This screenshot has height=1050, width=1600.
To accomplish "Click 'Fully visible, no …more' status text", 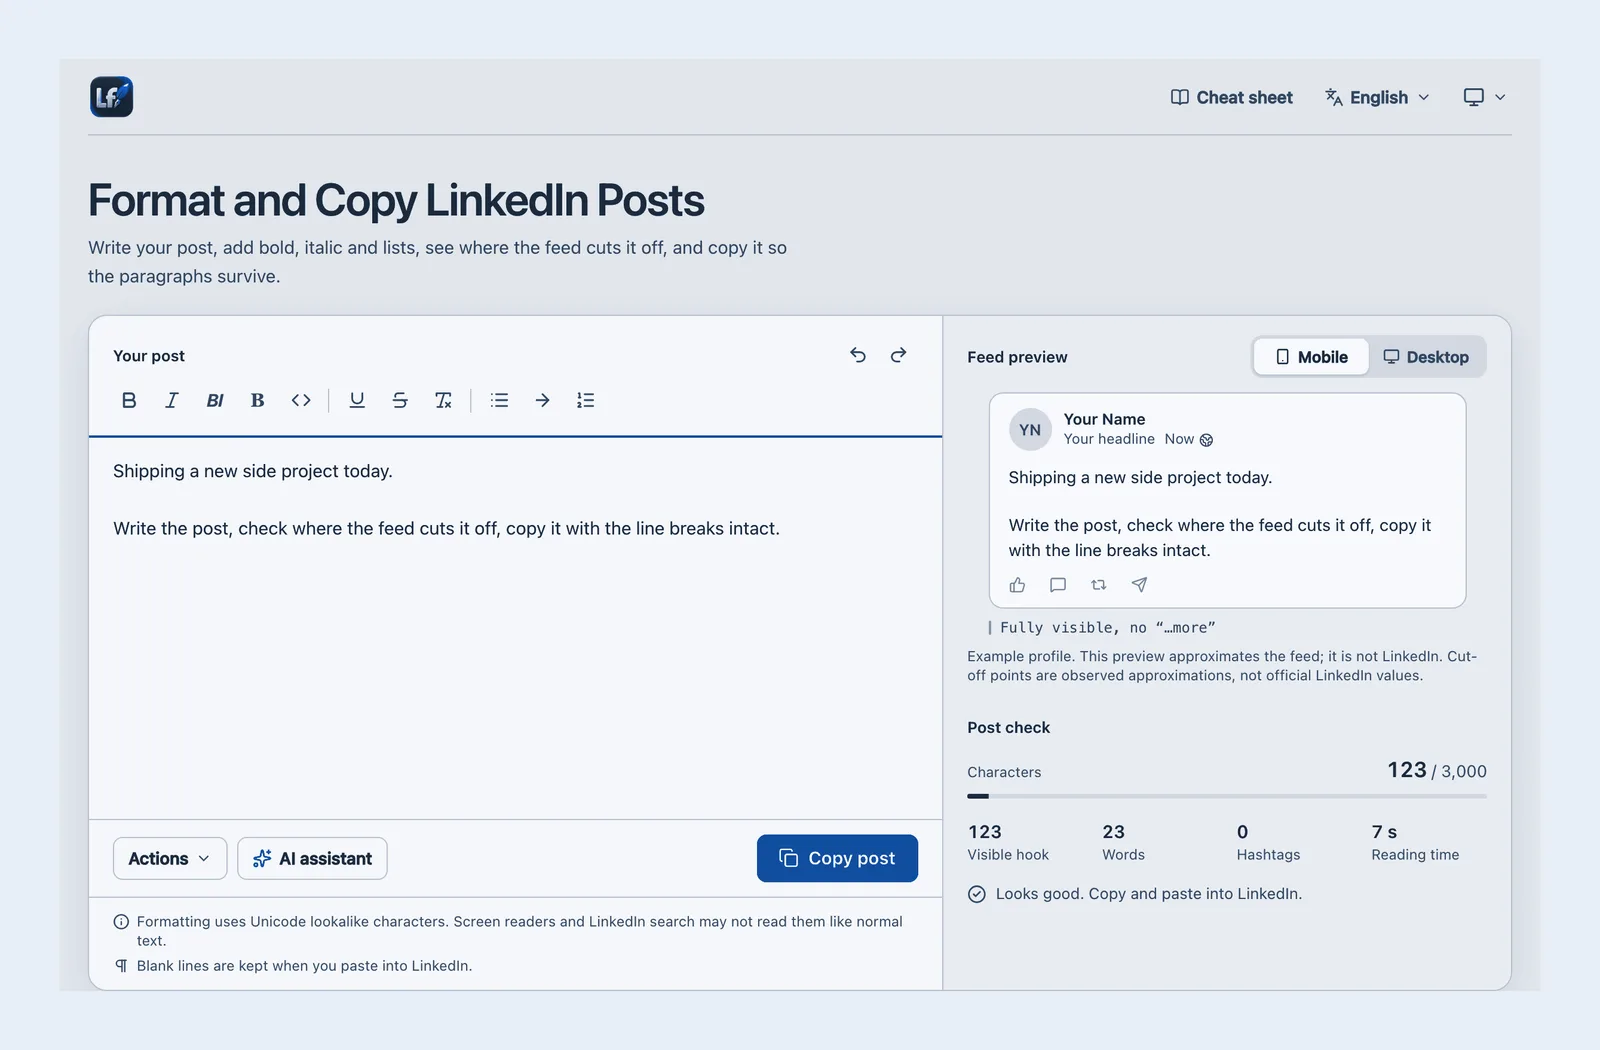I will pos(1108,627).
